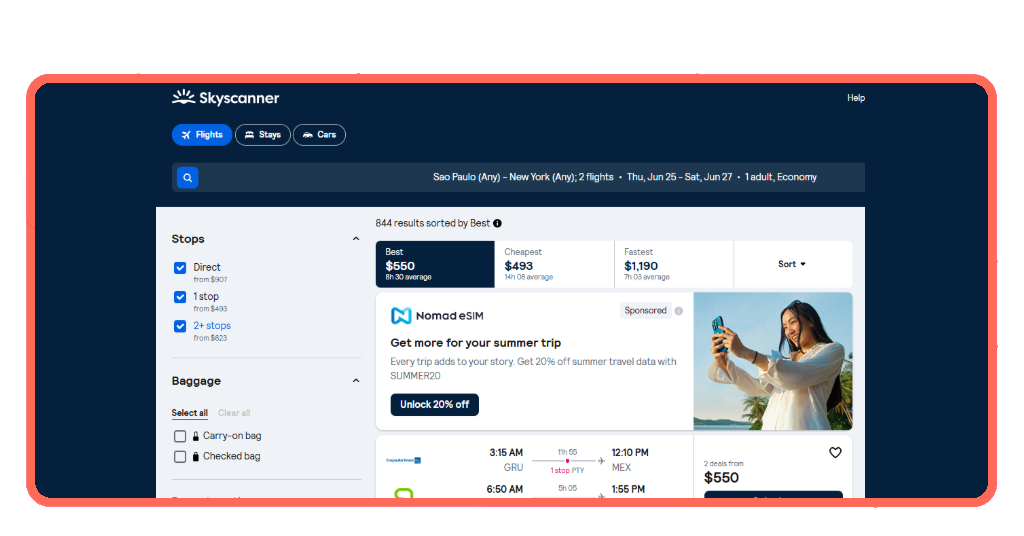
Task: Open the Help link
Action: coord(856,98)
